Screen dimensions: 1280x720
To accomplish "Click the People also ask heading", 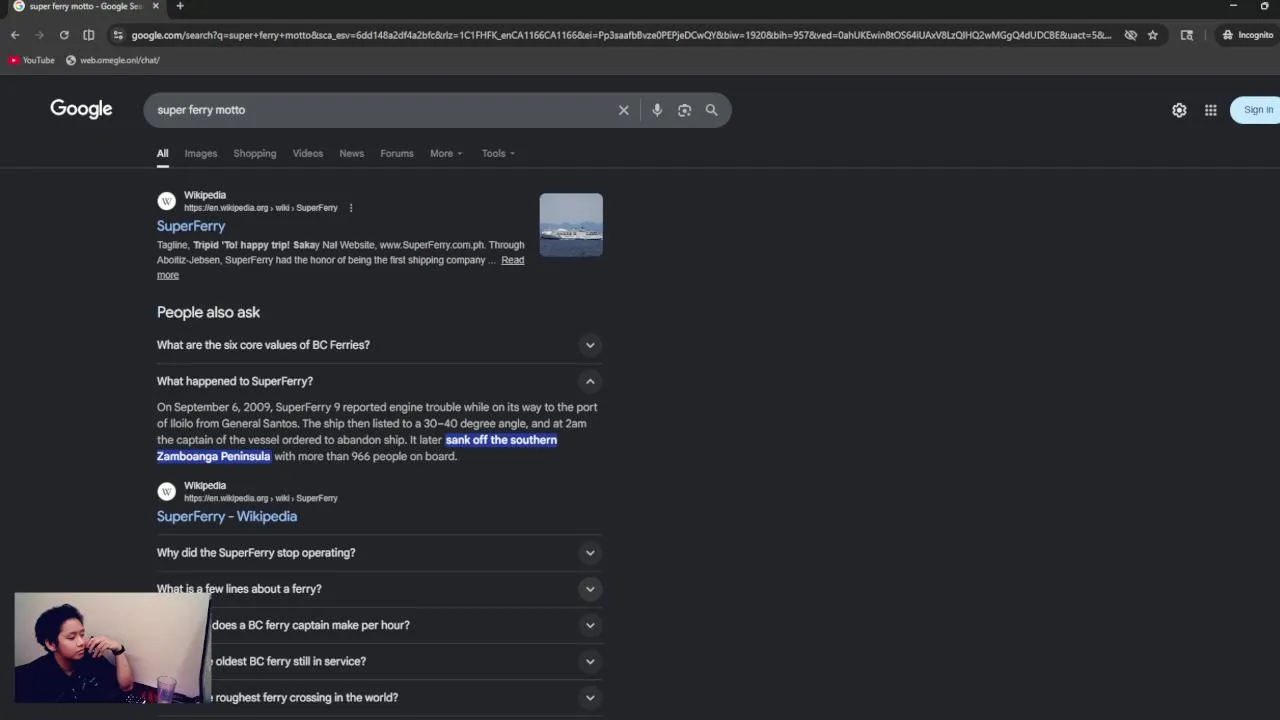I will click(208, 312).
